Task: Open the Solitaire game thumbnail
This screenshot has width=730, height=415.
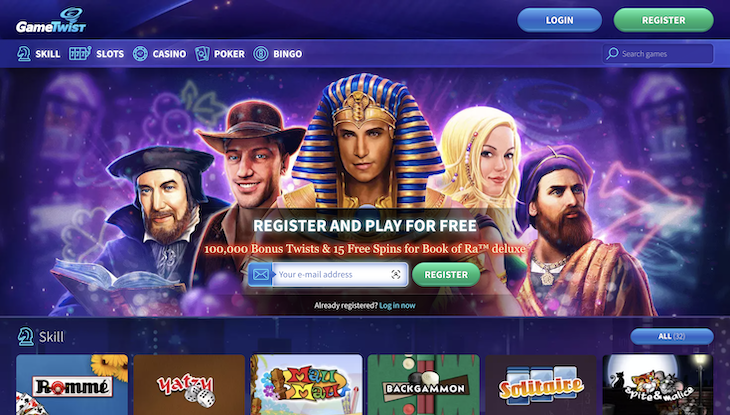Action: coord(541,385)
